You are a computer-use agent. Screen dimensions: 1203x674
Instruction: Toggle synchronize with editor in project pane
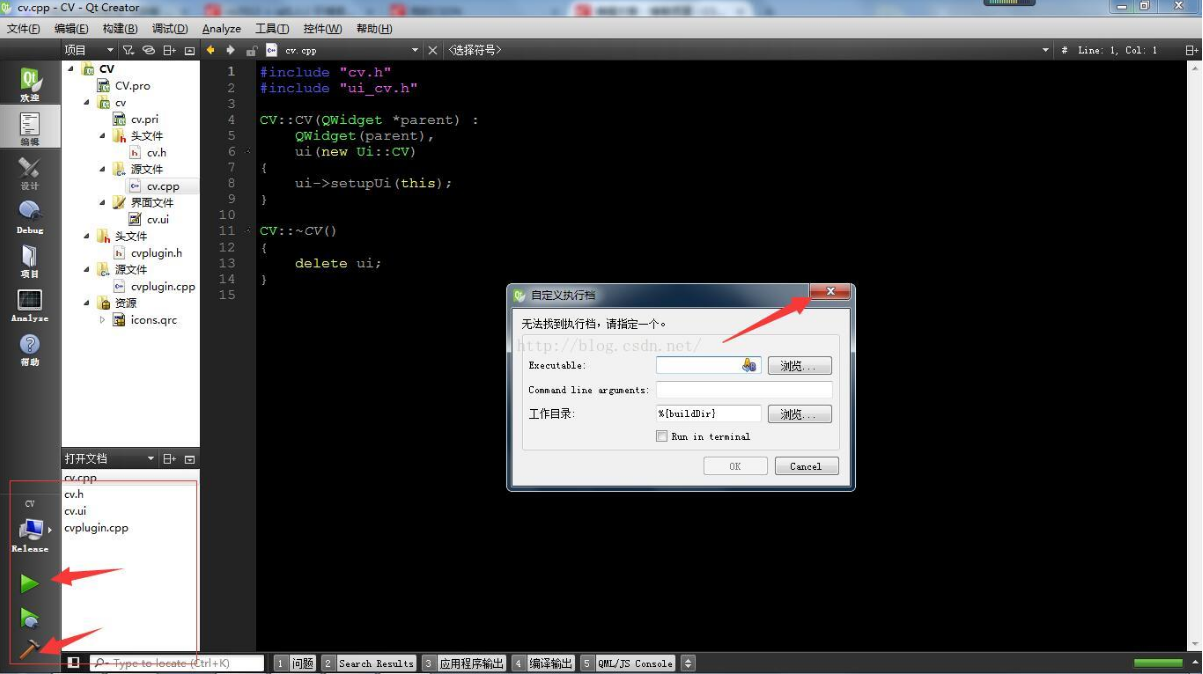[148, 50]
